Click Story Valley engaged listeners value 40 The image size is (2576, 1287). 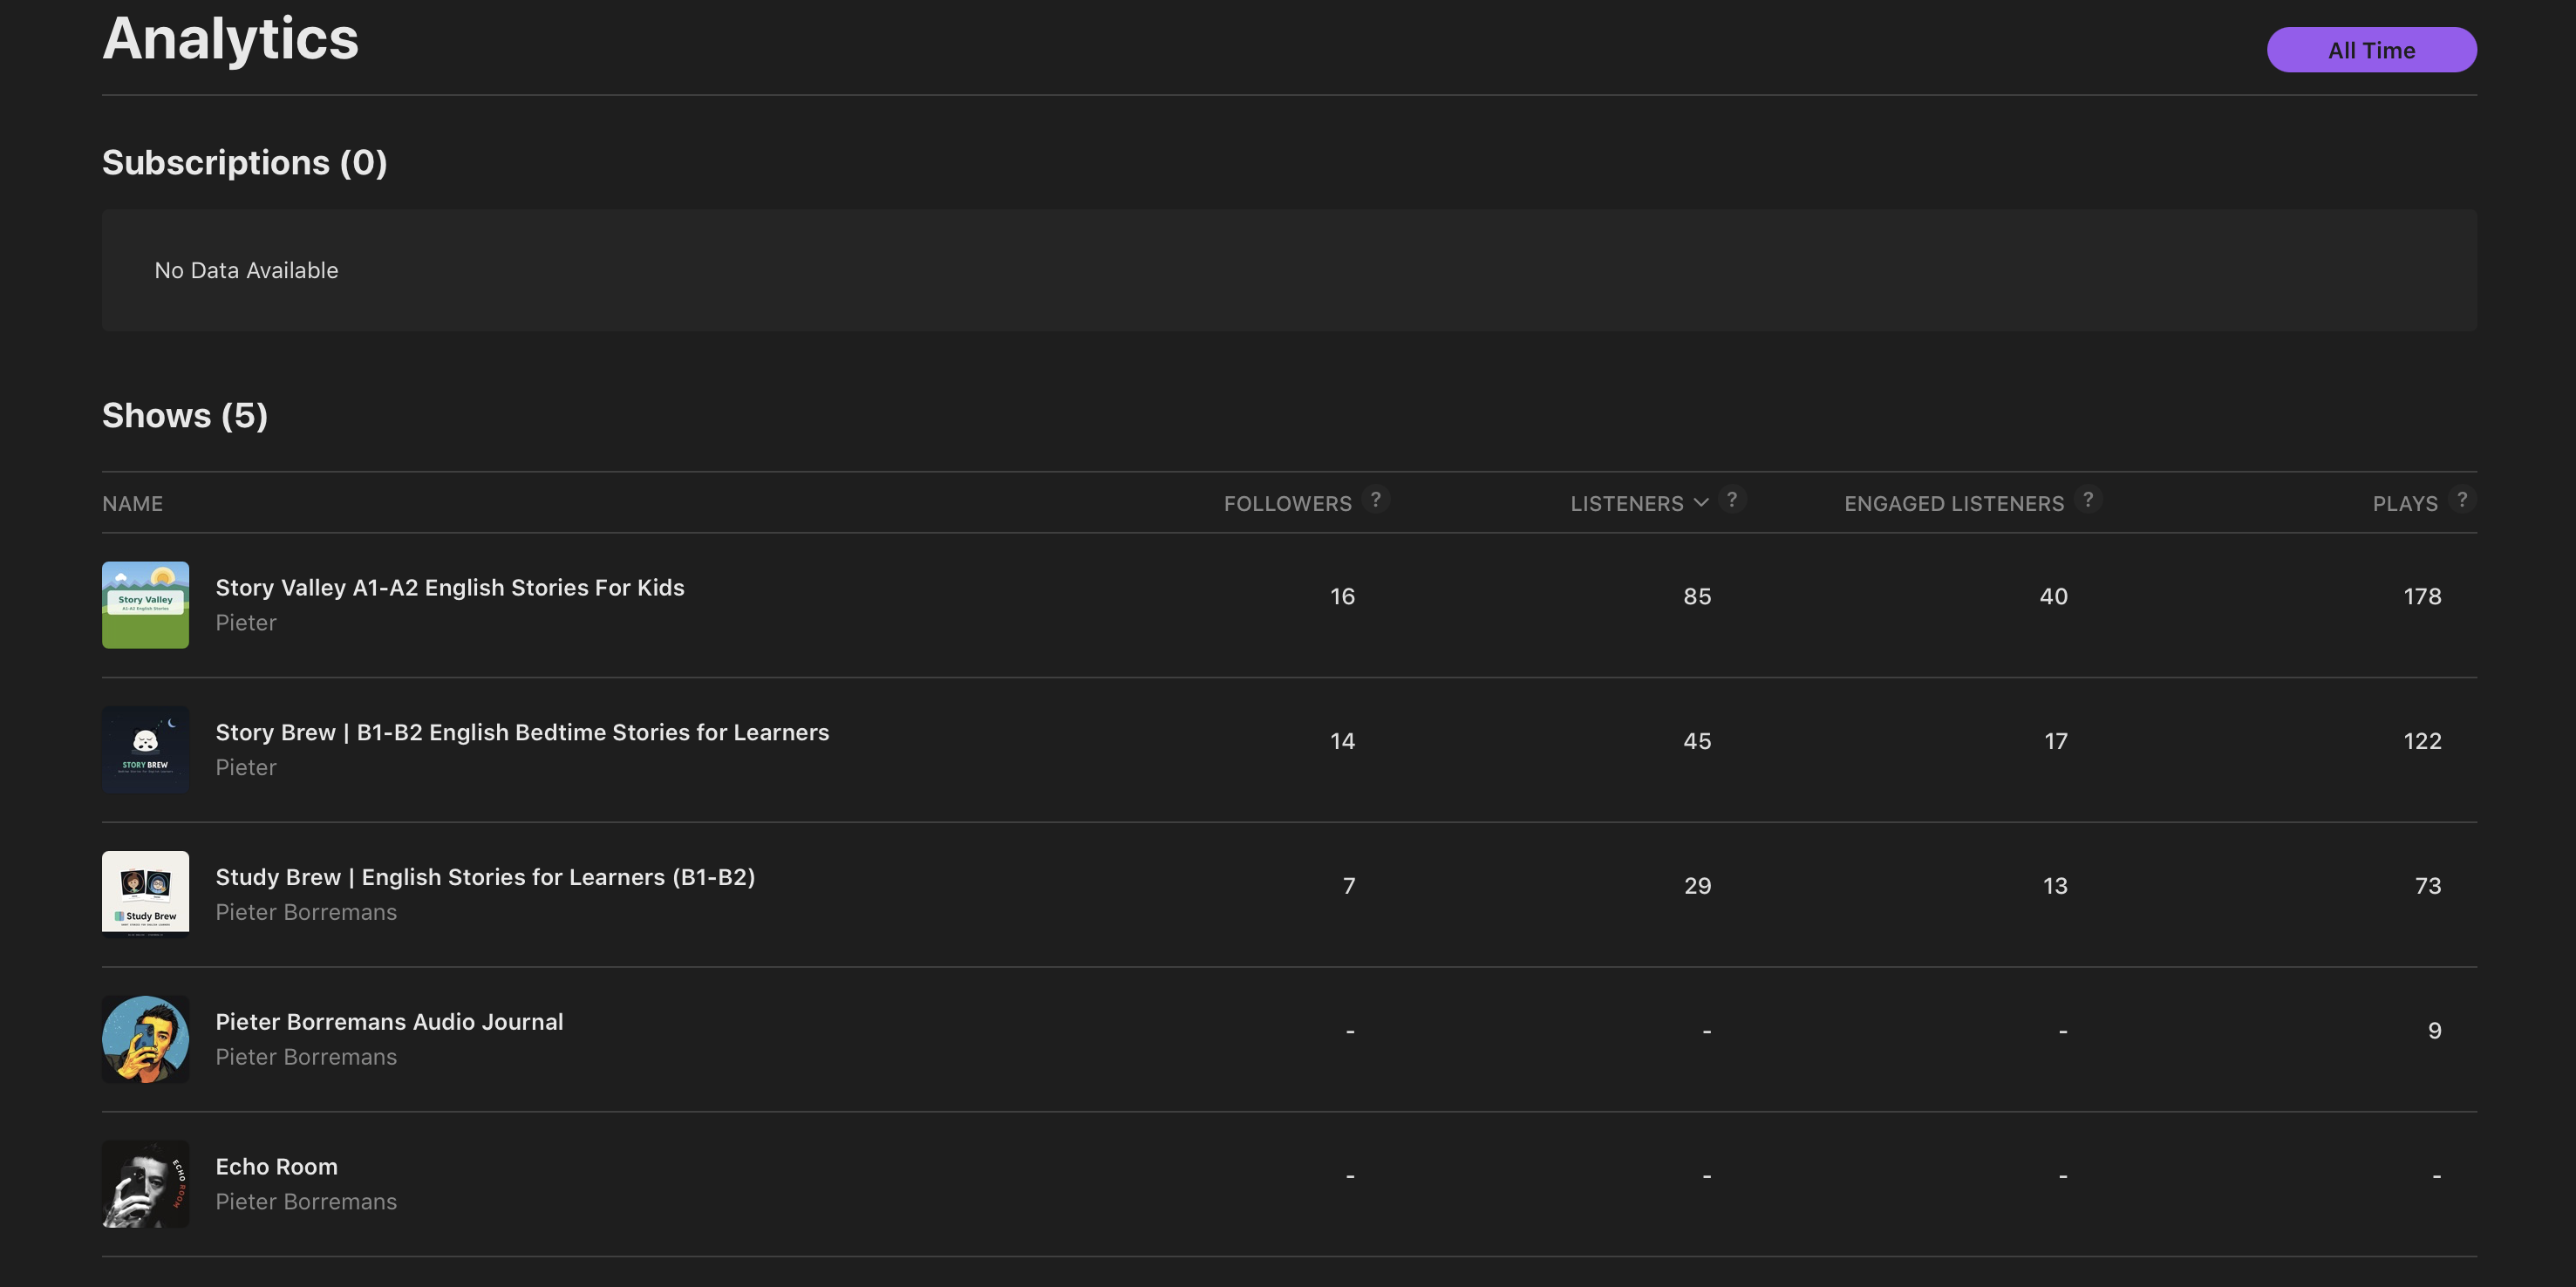click(x=2053, y=597)
